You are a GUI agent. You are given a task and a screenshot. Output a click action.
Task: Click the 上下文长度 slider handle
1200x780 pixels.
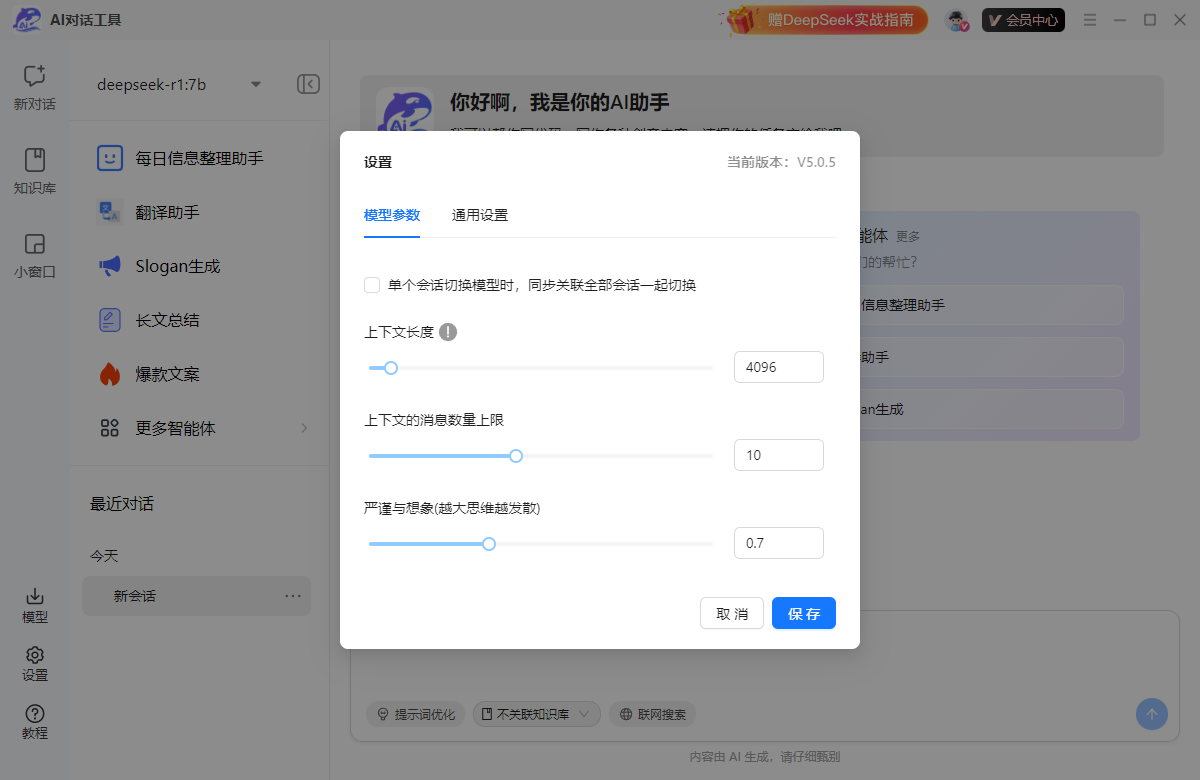(391, 368)
